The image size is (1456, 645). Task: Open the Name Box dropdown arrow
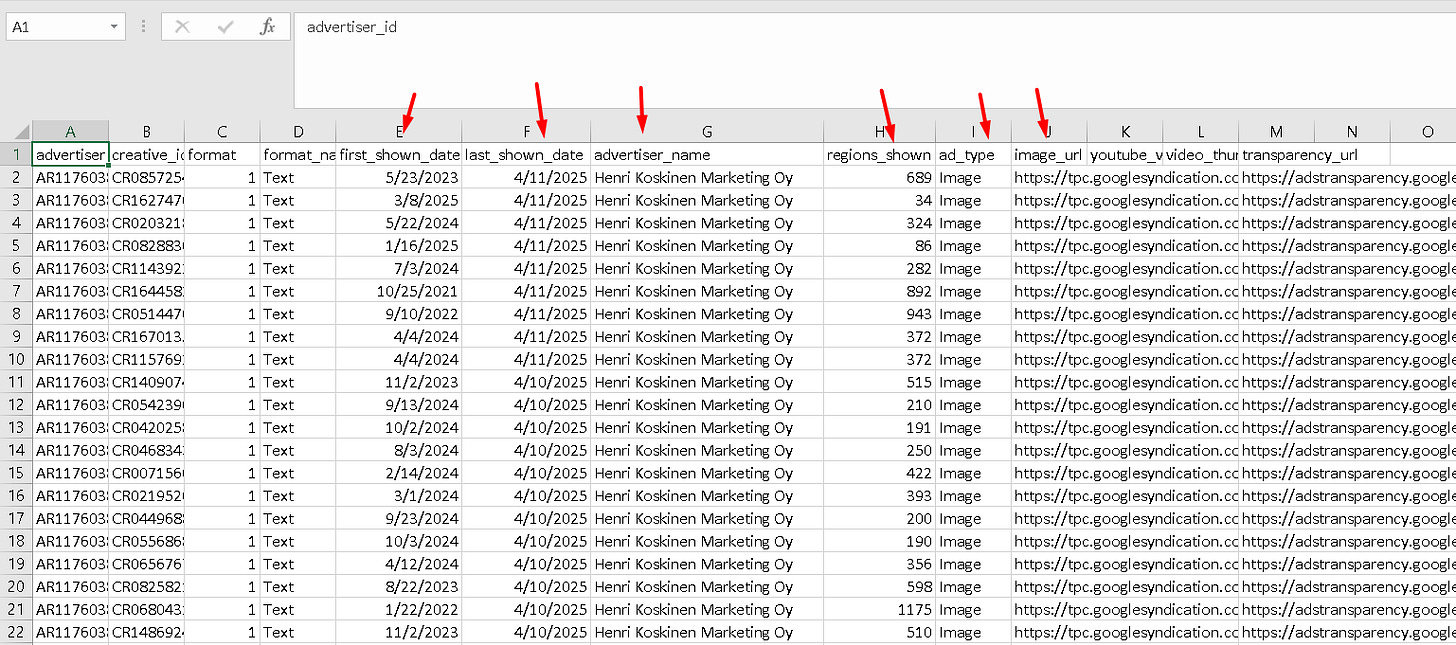point(114,27)
